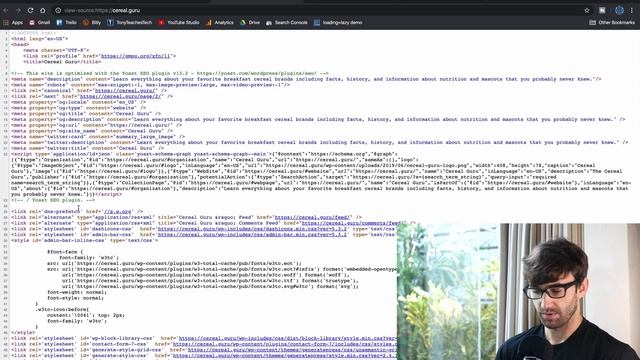Click the html lang="en-US" line
640x360 pixels.
click(40, 39)
